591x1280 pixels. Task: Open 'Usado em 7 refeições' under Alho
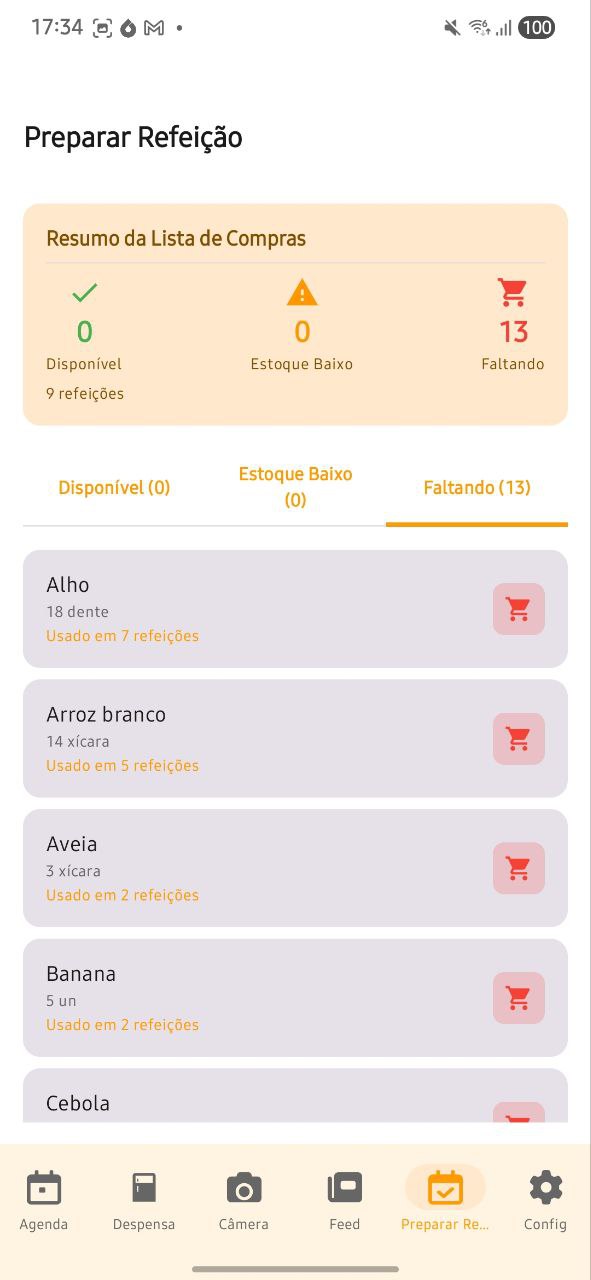122,635
